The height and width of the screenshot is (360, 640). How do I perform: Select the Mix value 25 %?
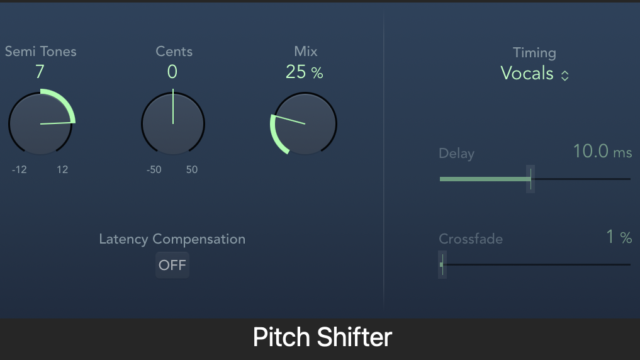tap(304, 72)
